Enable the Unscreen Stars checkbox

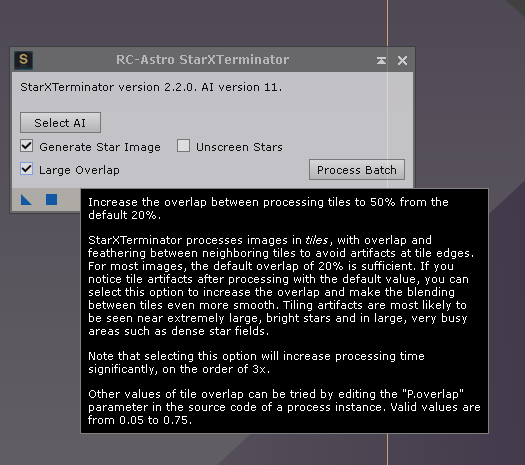tap(183, 146)
